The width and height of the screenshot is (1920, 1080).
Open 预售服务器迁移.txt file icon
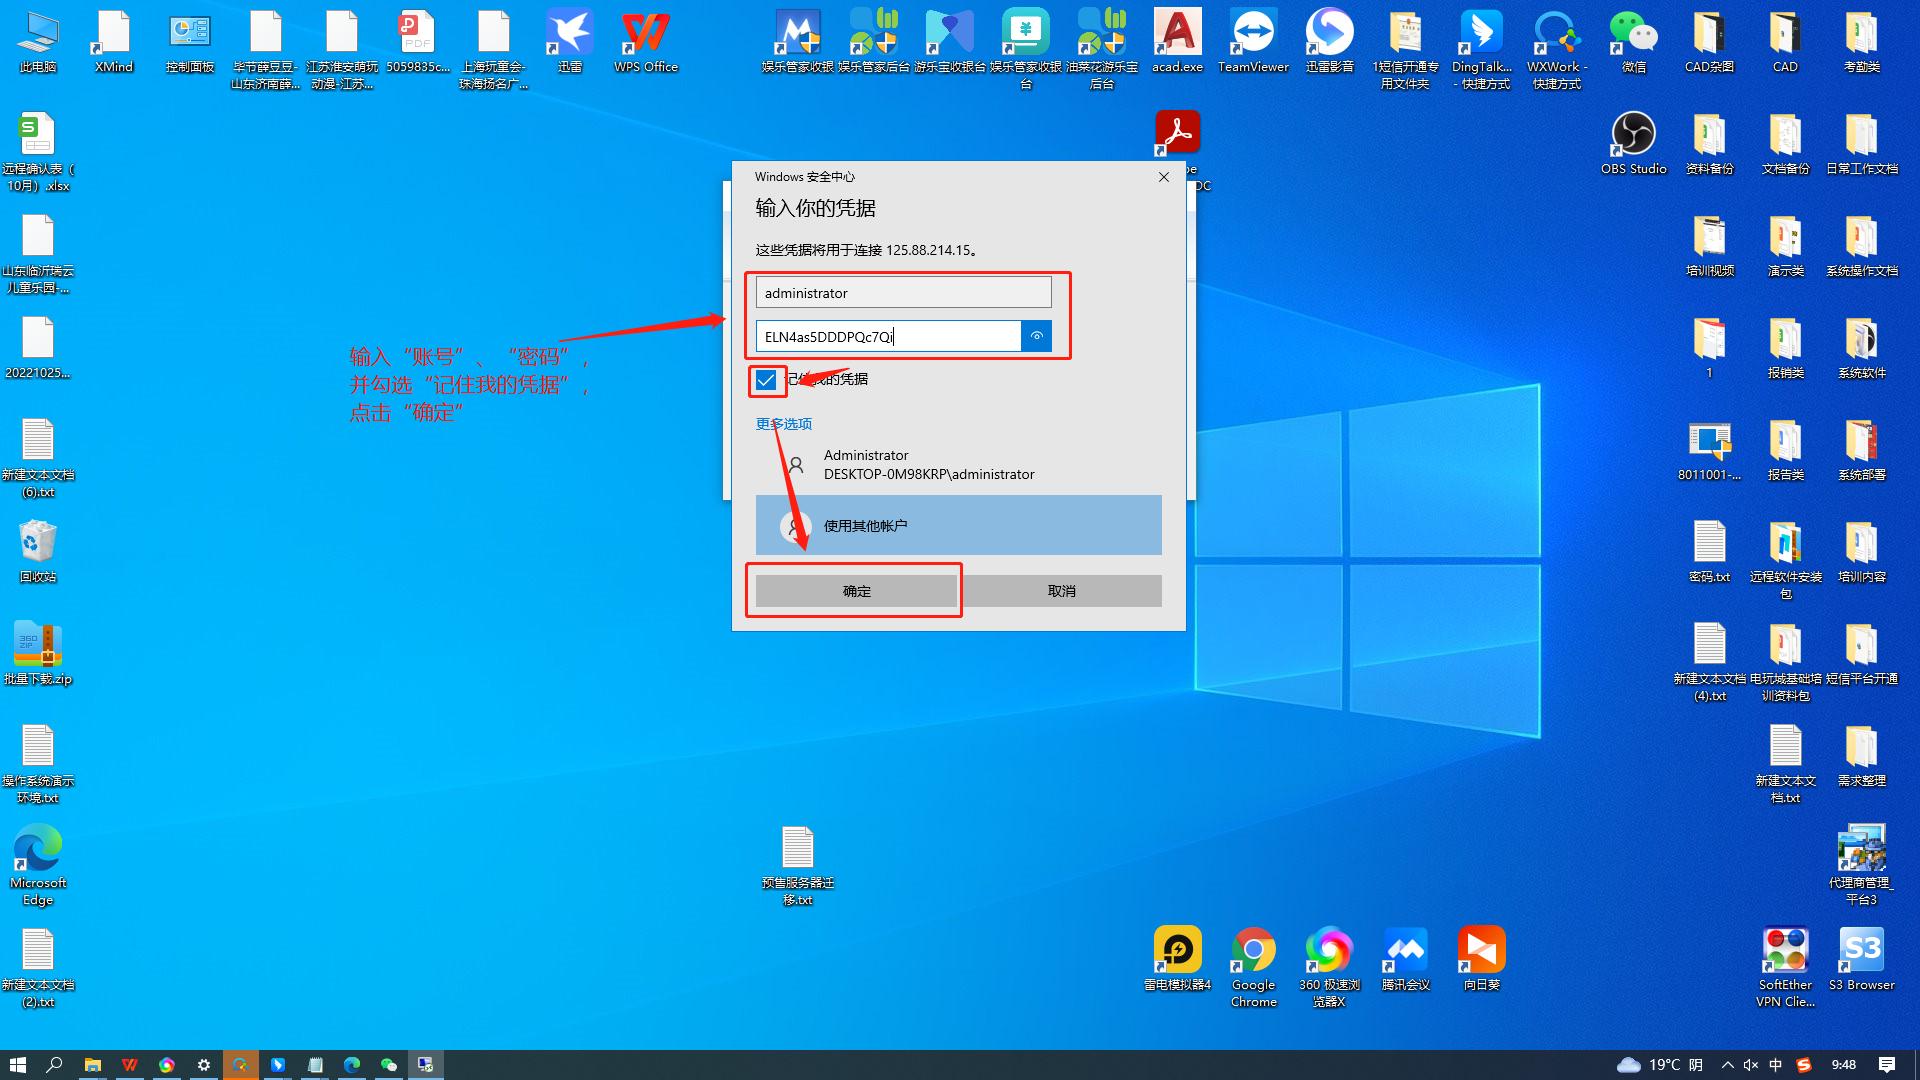coord(798,866)
